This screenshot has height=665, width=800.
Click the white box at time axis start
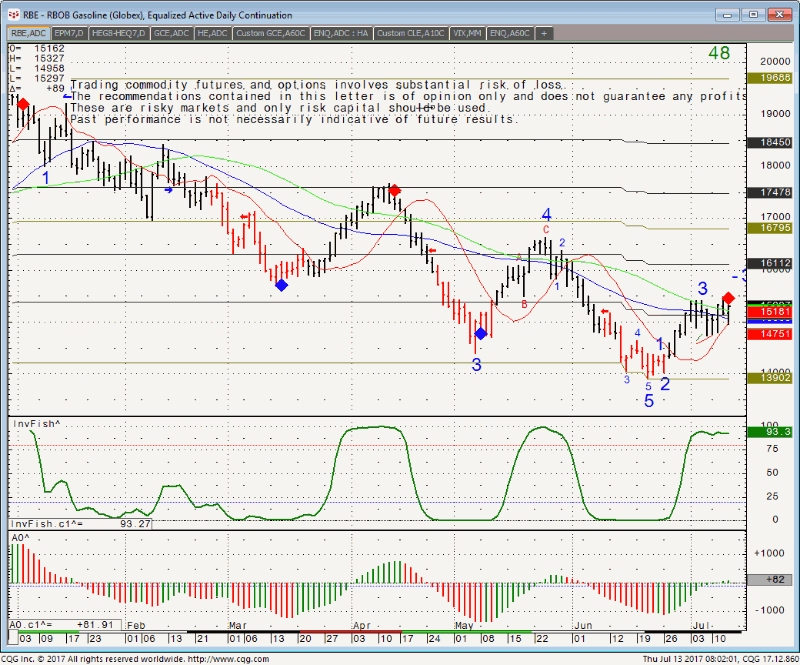coord(13,637)
